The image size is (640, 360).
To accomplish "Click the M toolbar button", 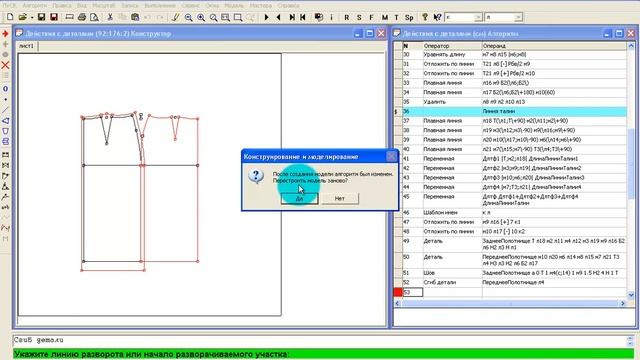I will click(x=384, y=18).
